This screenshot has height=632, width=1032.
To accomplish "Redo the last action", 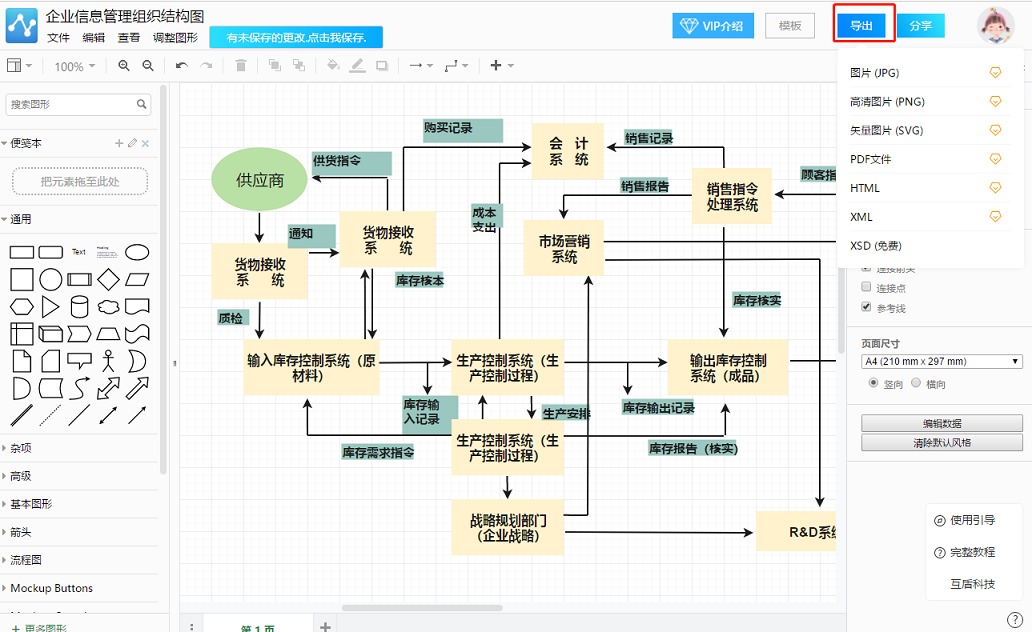I will [x=207, y=66].
